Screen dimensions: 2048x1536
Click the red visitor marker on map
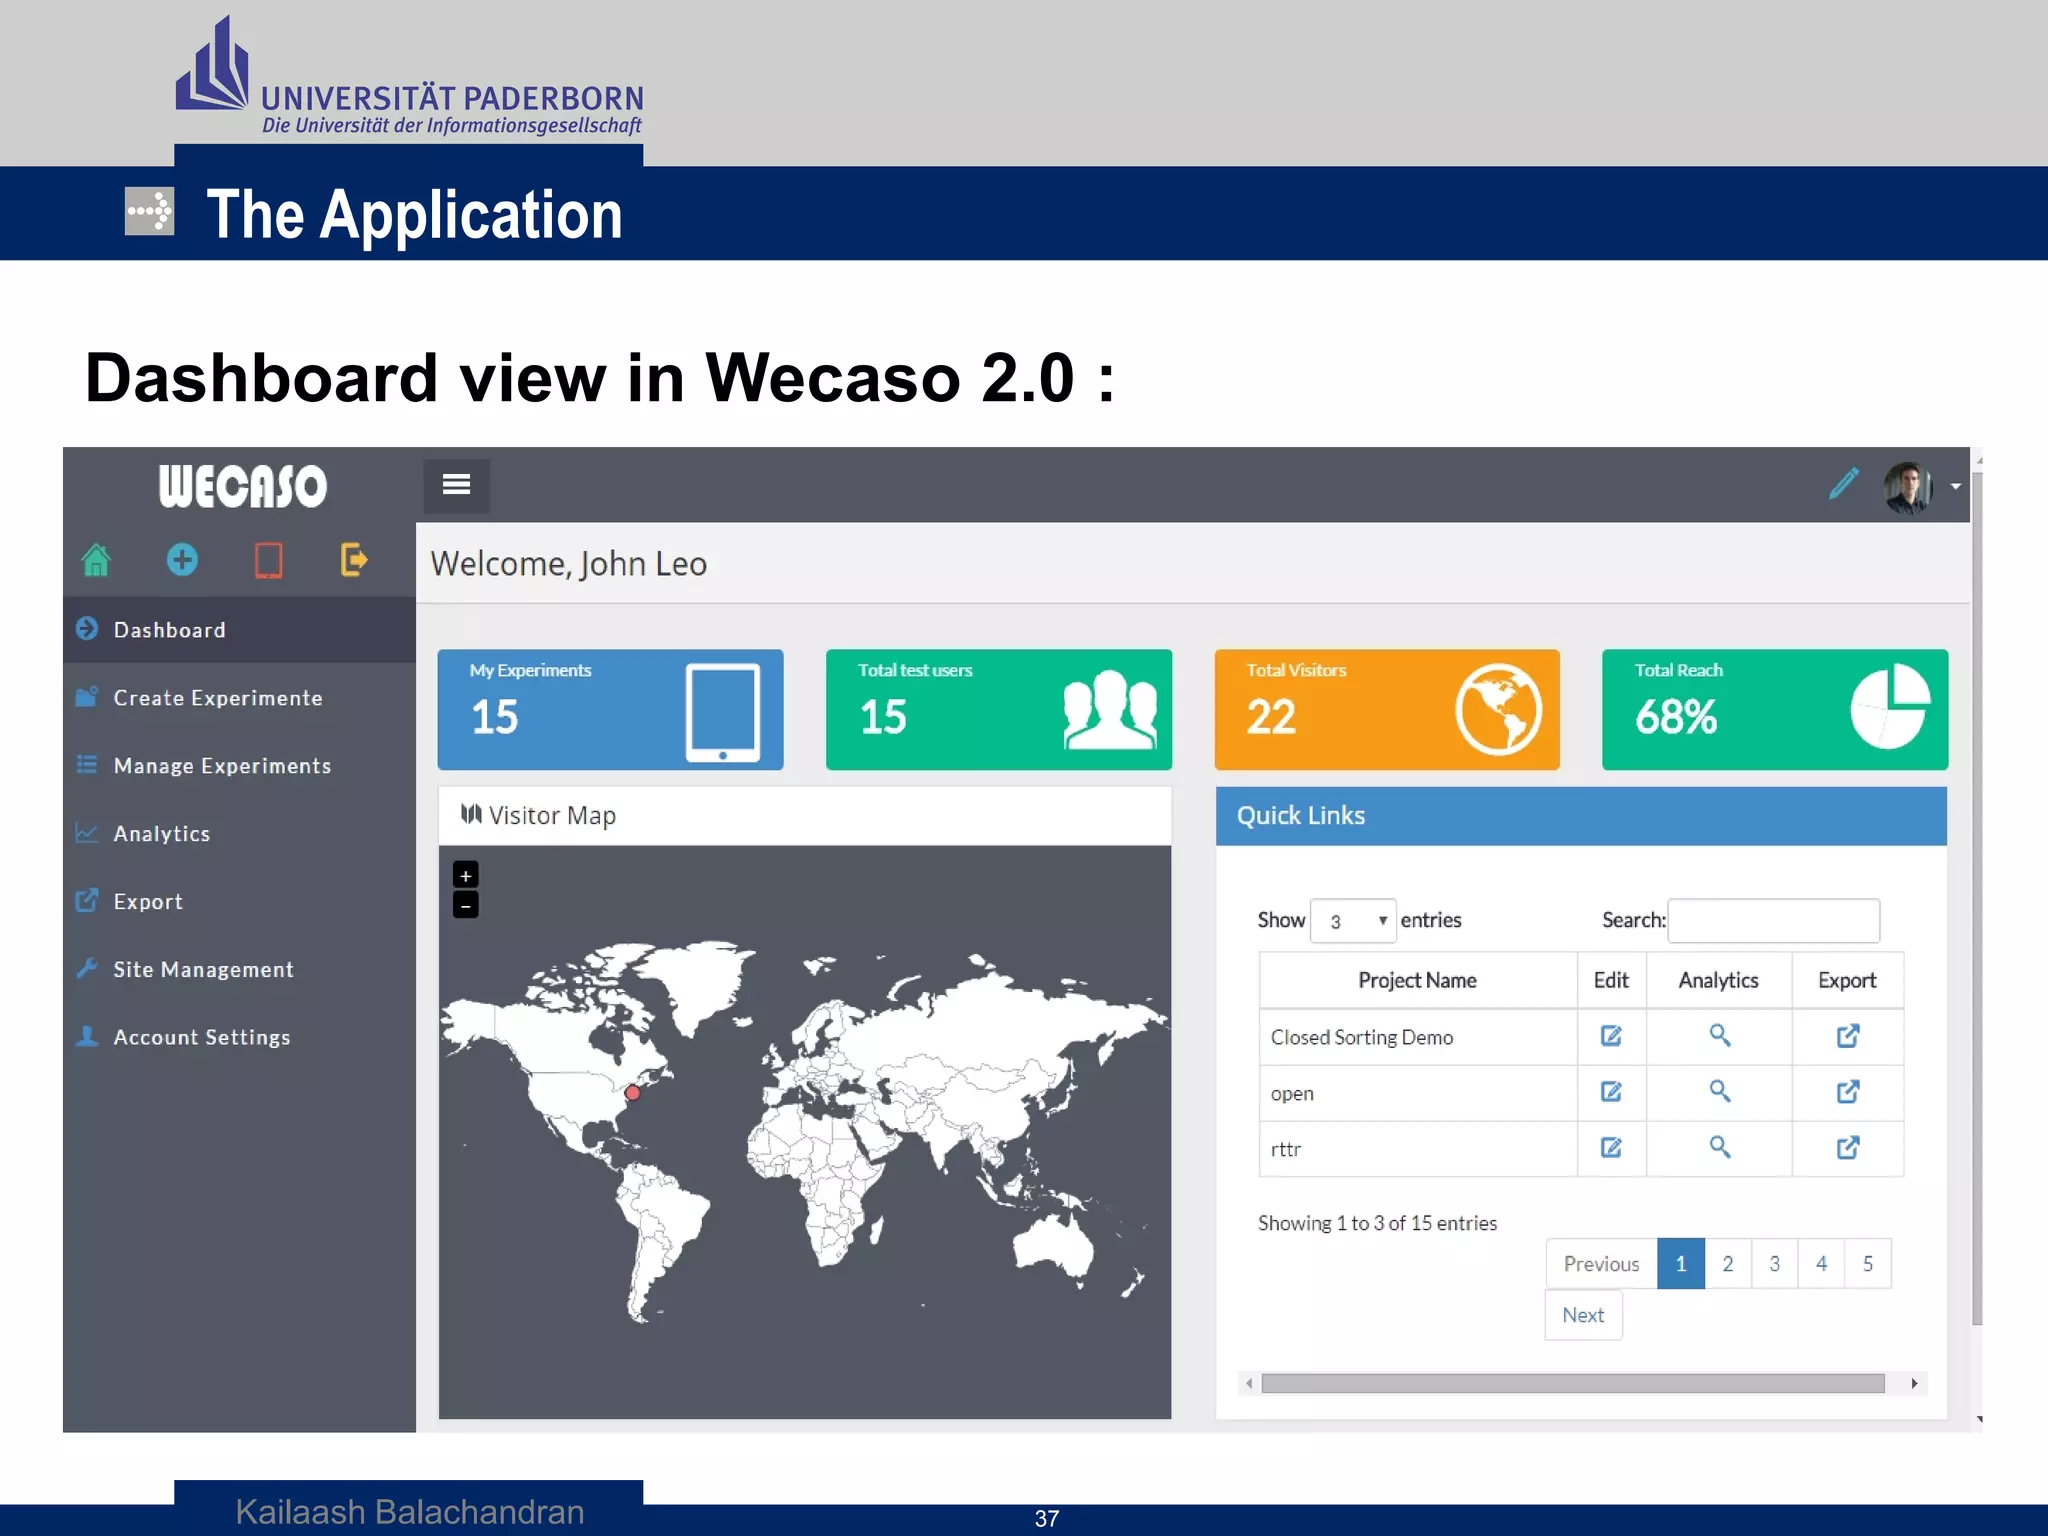(x=632, y=1094)
